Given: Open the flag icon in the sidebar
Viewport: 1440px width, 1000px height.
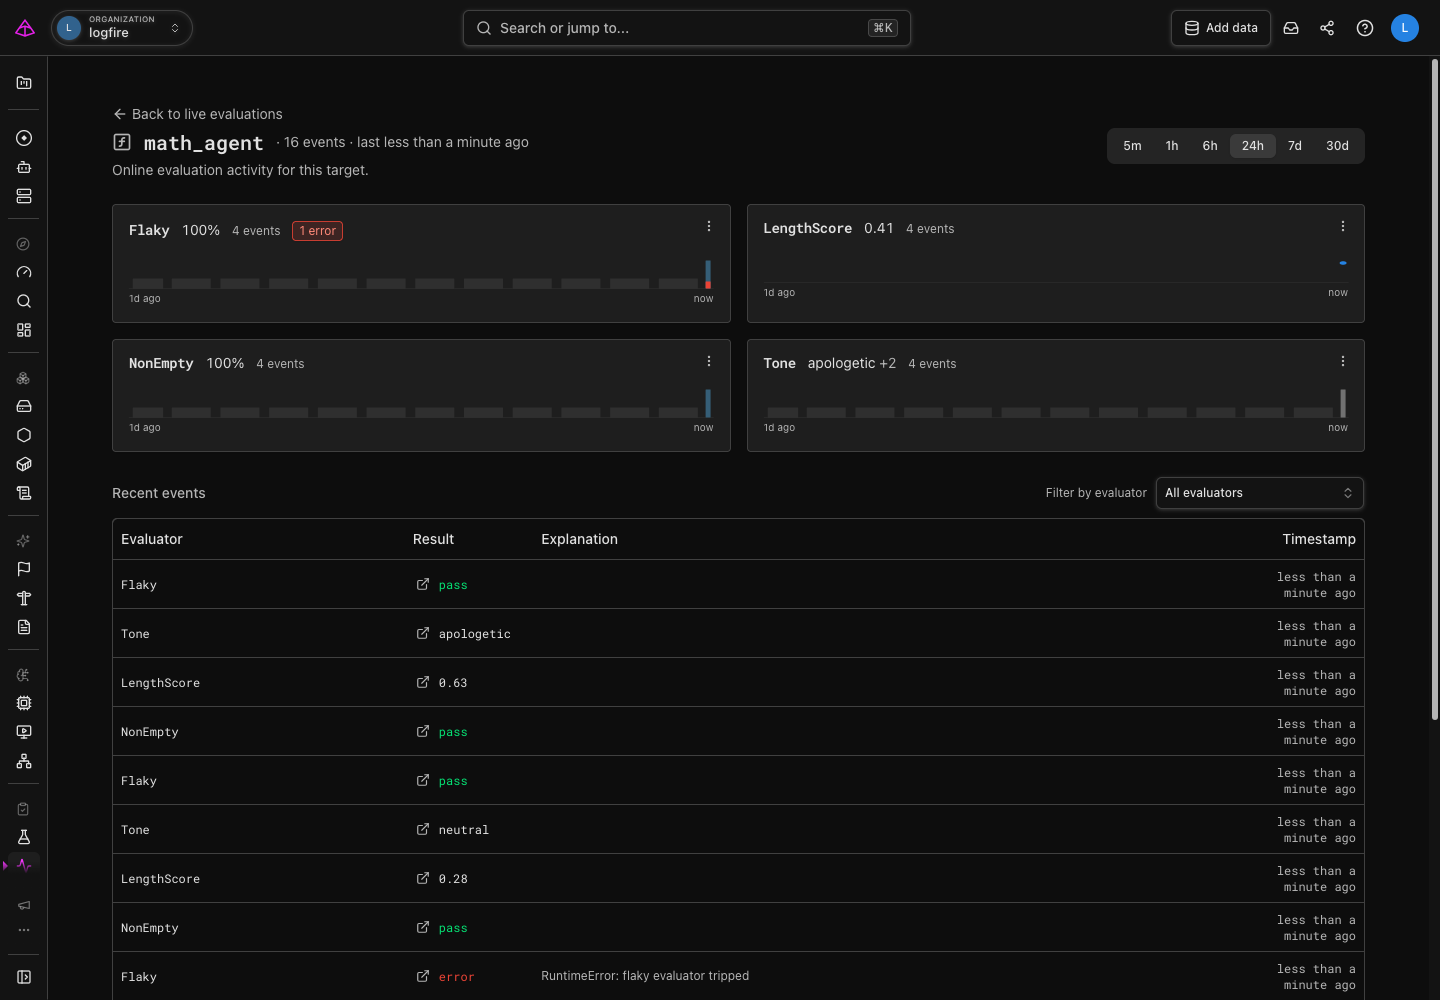Looking at the screenshot, I should [x=24, y=569].
